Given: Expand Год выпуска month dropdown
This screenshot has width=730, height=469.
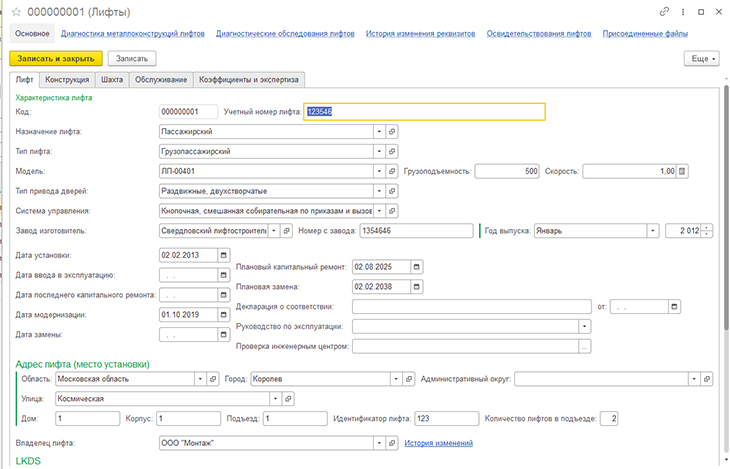Looking at the screenshot, I should coord(653,231).
